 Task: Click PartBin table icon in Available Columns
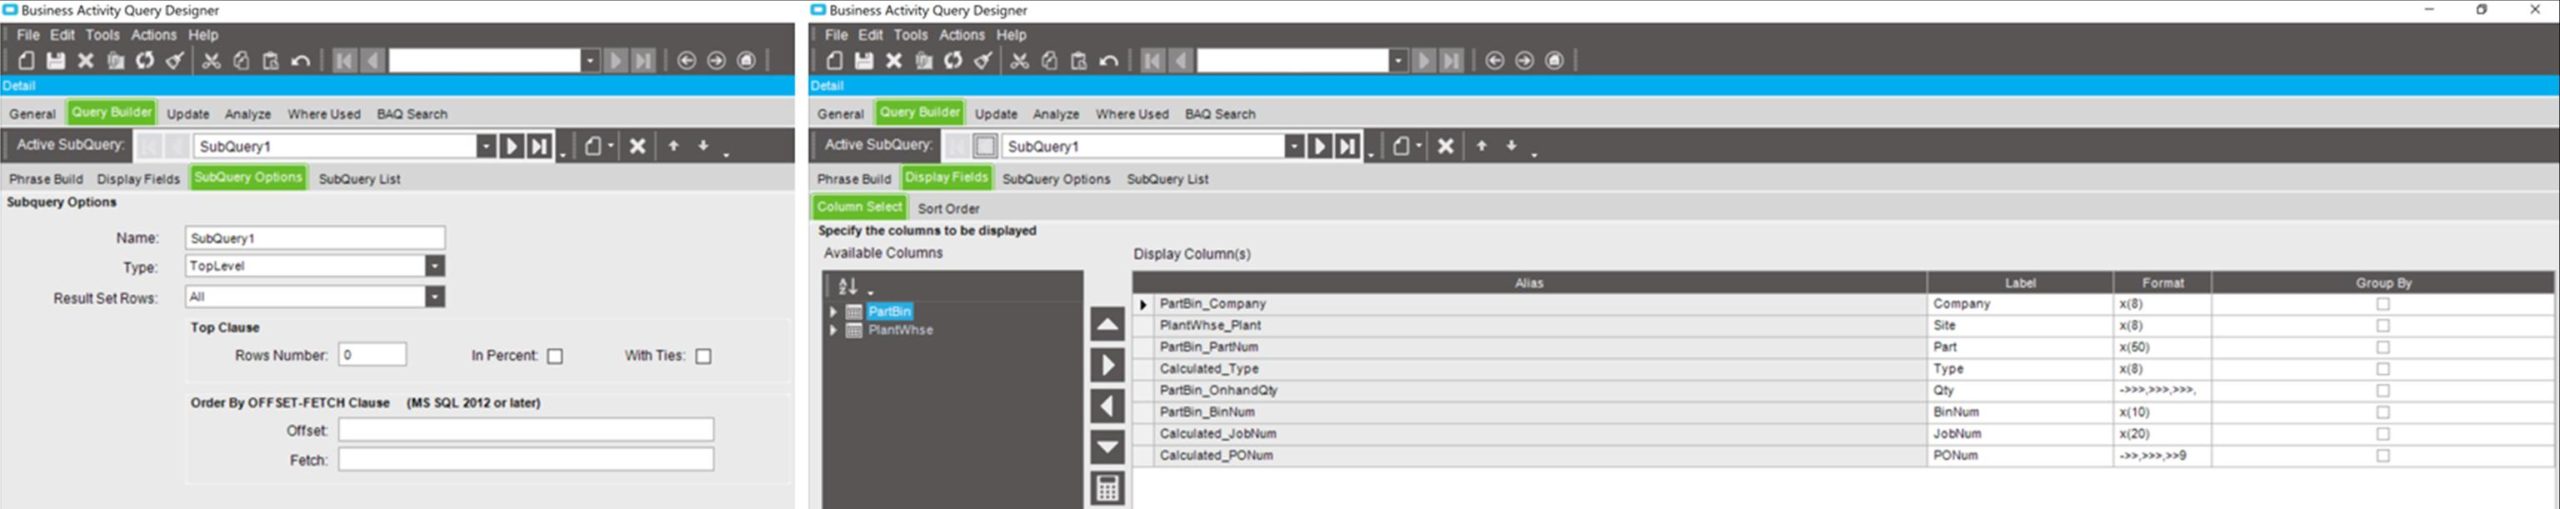pos(854,312)
